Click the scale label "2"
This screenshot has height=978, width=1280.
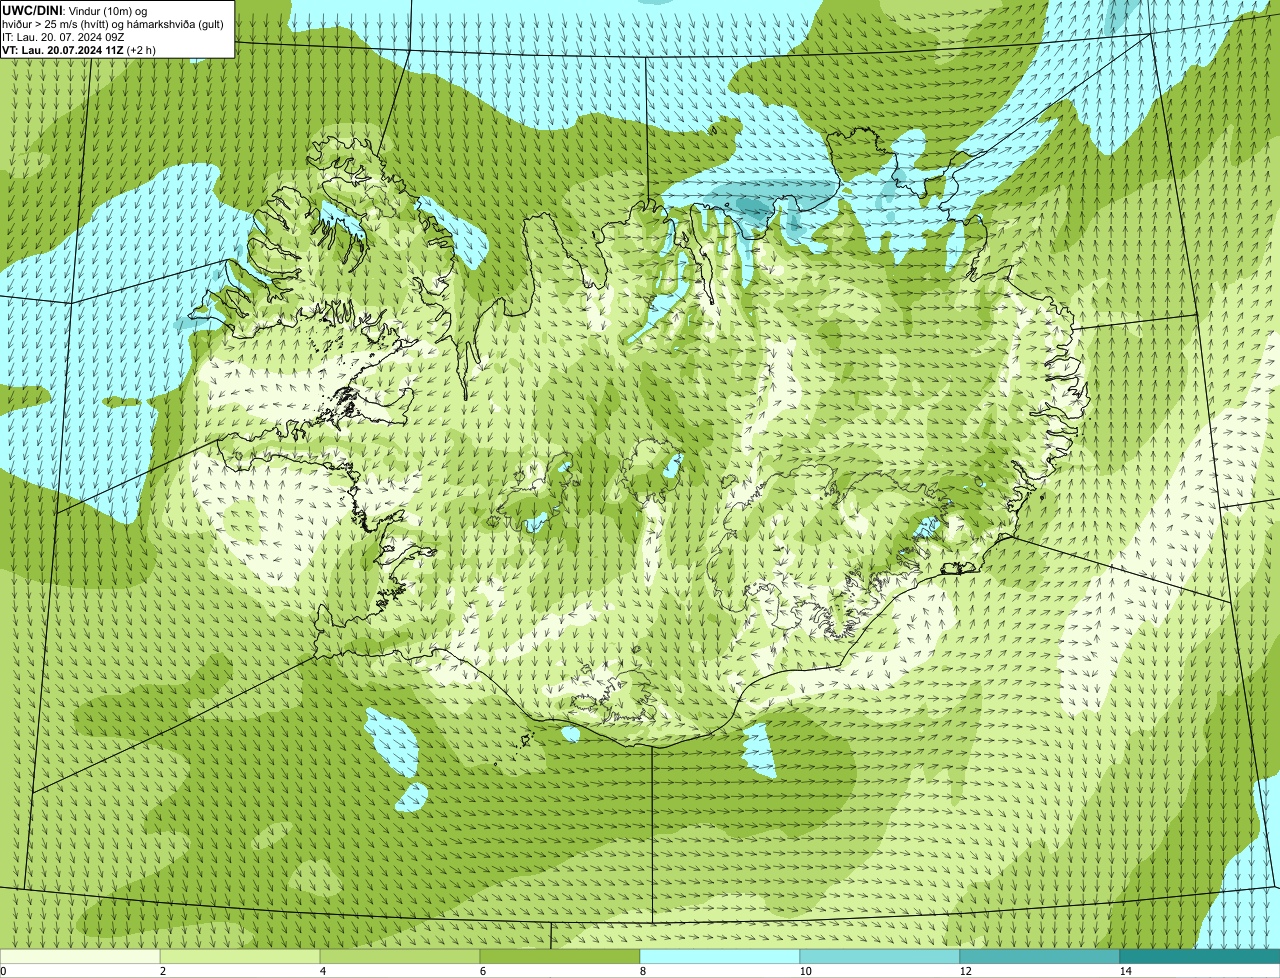tap(162, 971)
